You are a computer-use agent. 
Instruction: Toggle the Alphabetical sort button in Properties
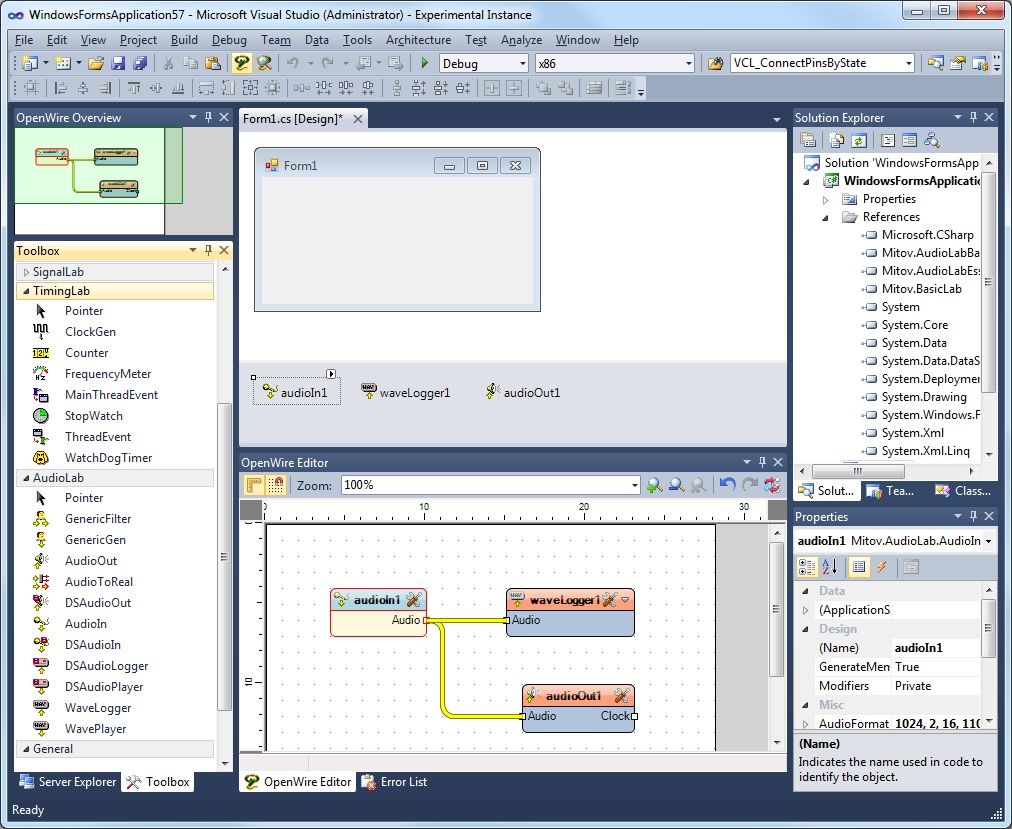pos(830,567)
